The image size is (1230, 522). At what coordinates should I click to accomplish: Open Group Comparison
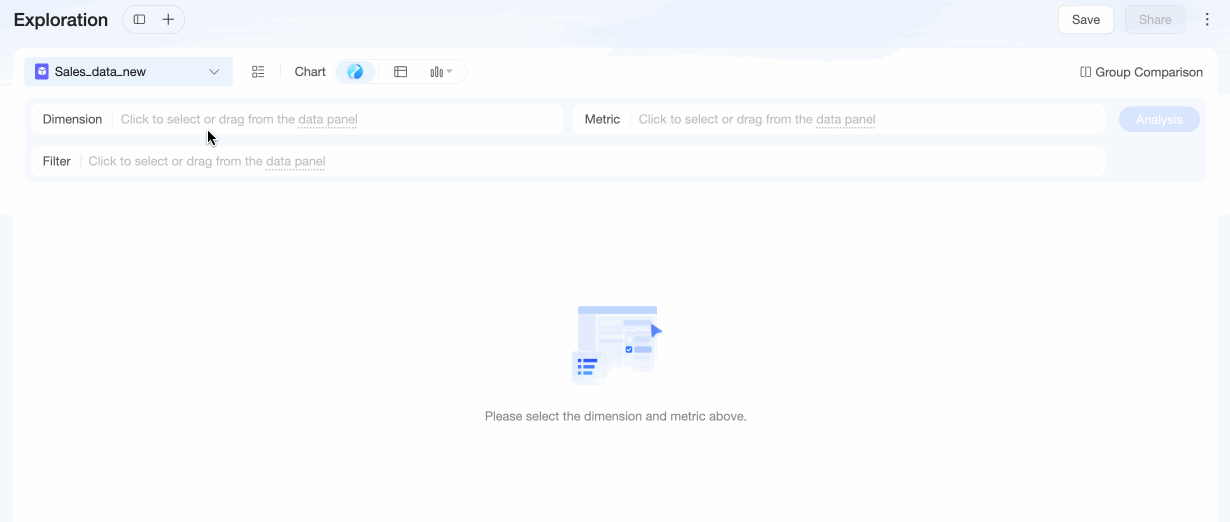(x=1141, y=72)
